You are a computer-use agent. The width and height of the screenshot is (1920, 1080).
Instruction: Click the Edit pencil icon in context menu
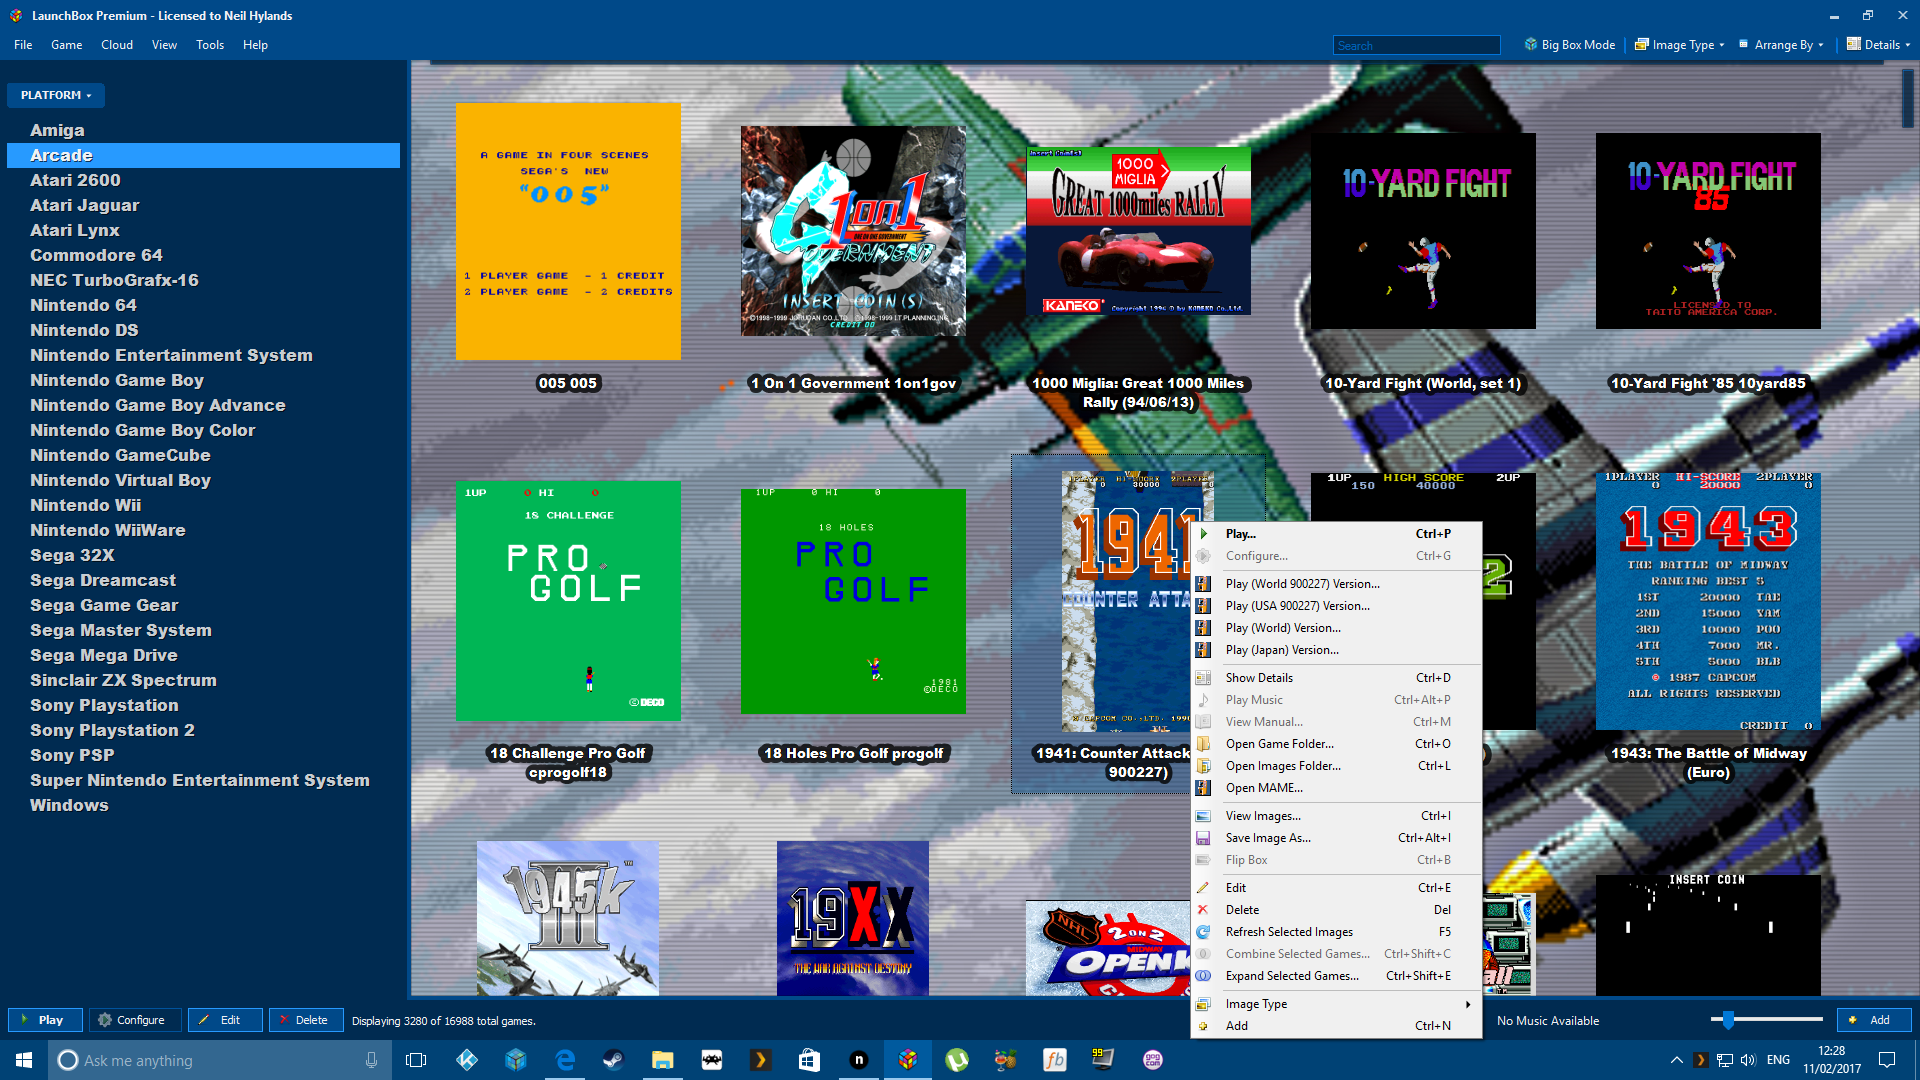coord(1204,888)
